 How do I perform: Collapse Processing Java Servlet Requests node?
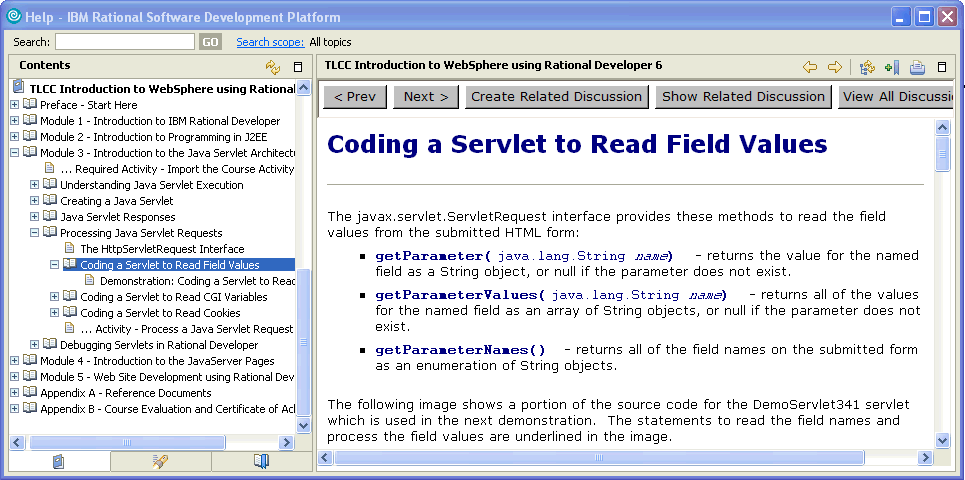point(34,233)
